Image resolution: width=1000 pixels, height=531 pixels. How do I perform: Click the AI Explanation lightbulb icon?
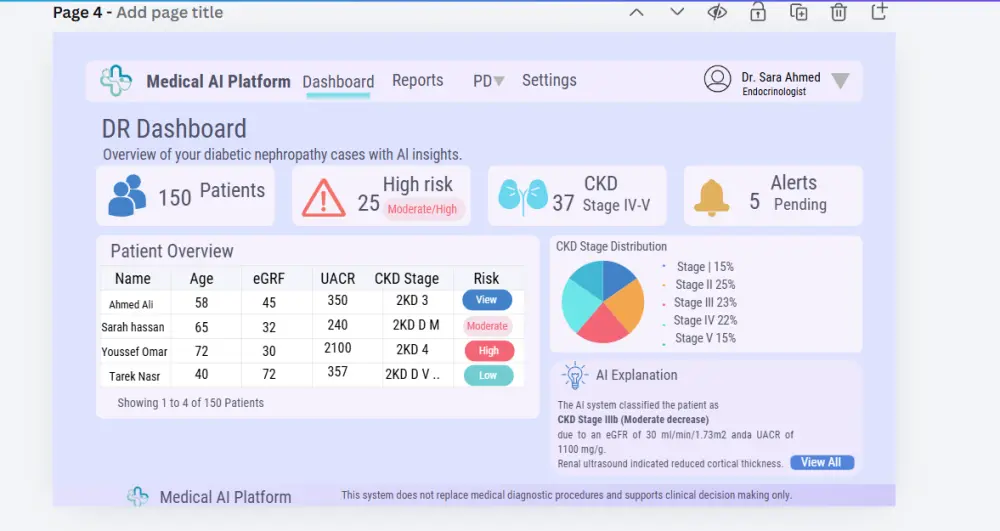point(575,375)
